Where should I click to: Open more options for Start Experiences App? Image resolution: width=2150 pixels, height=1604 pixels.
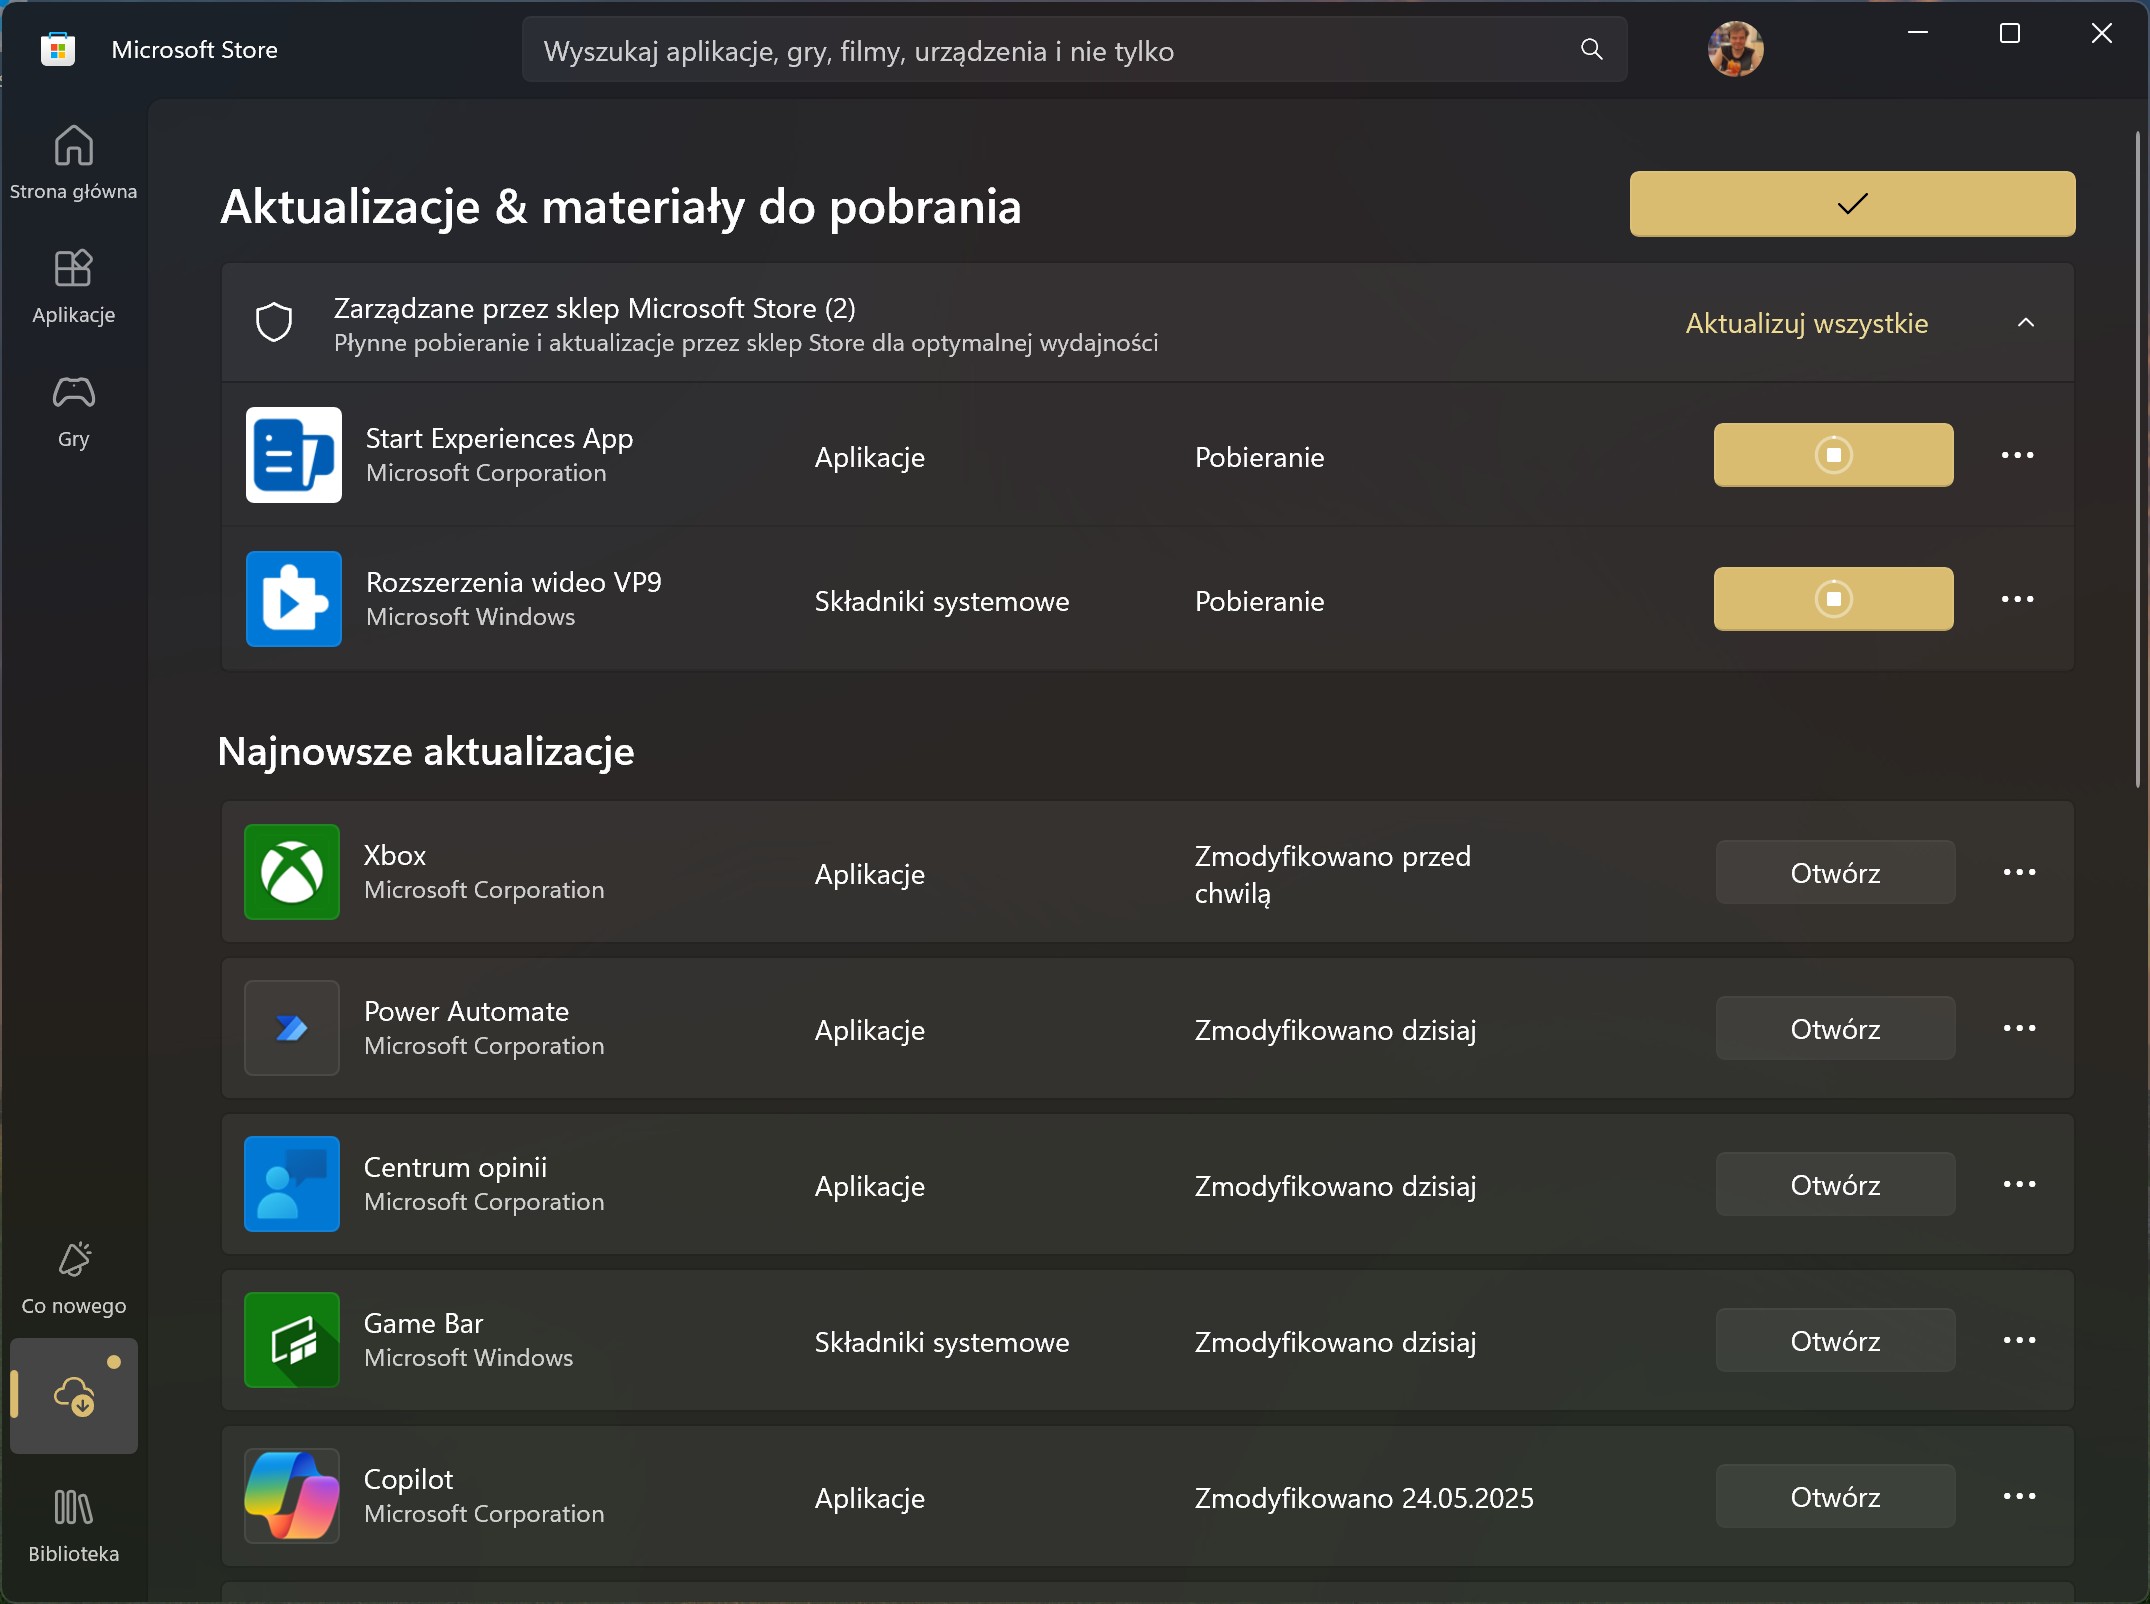click(x=2017, y=455)
